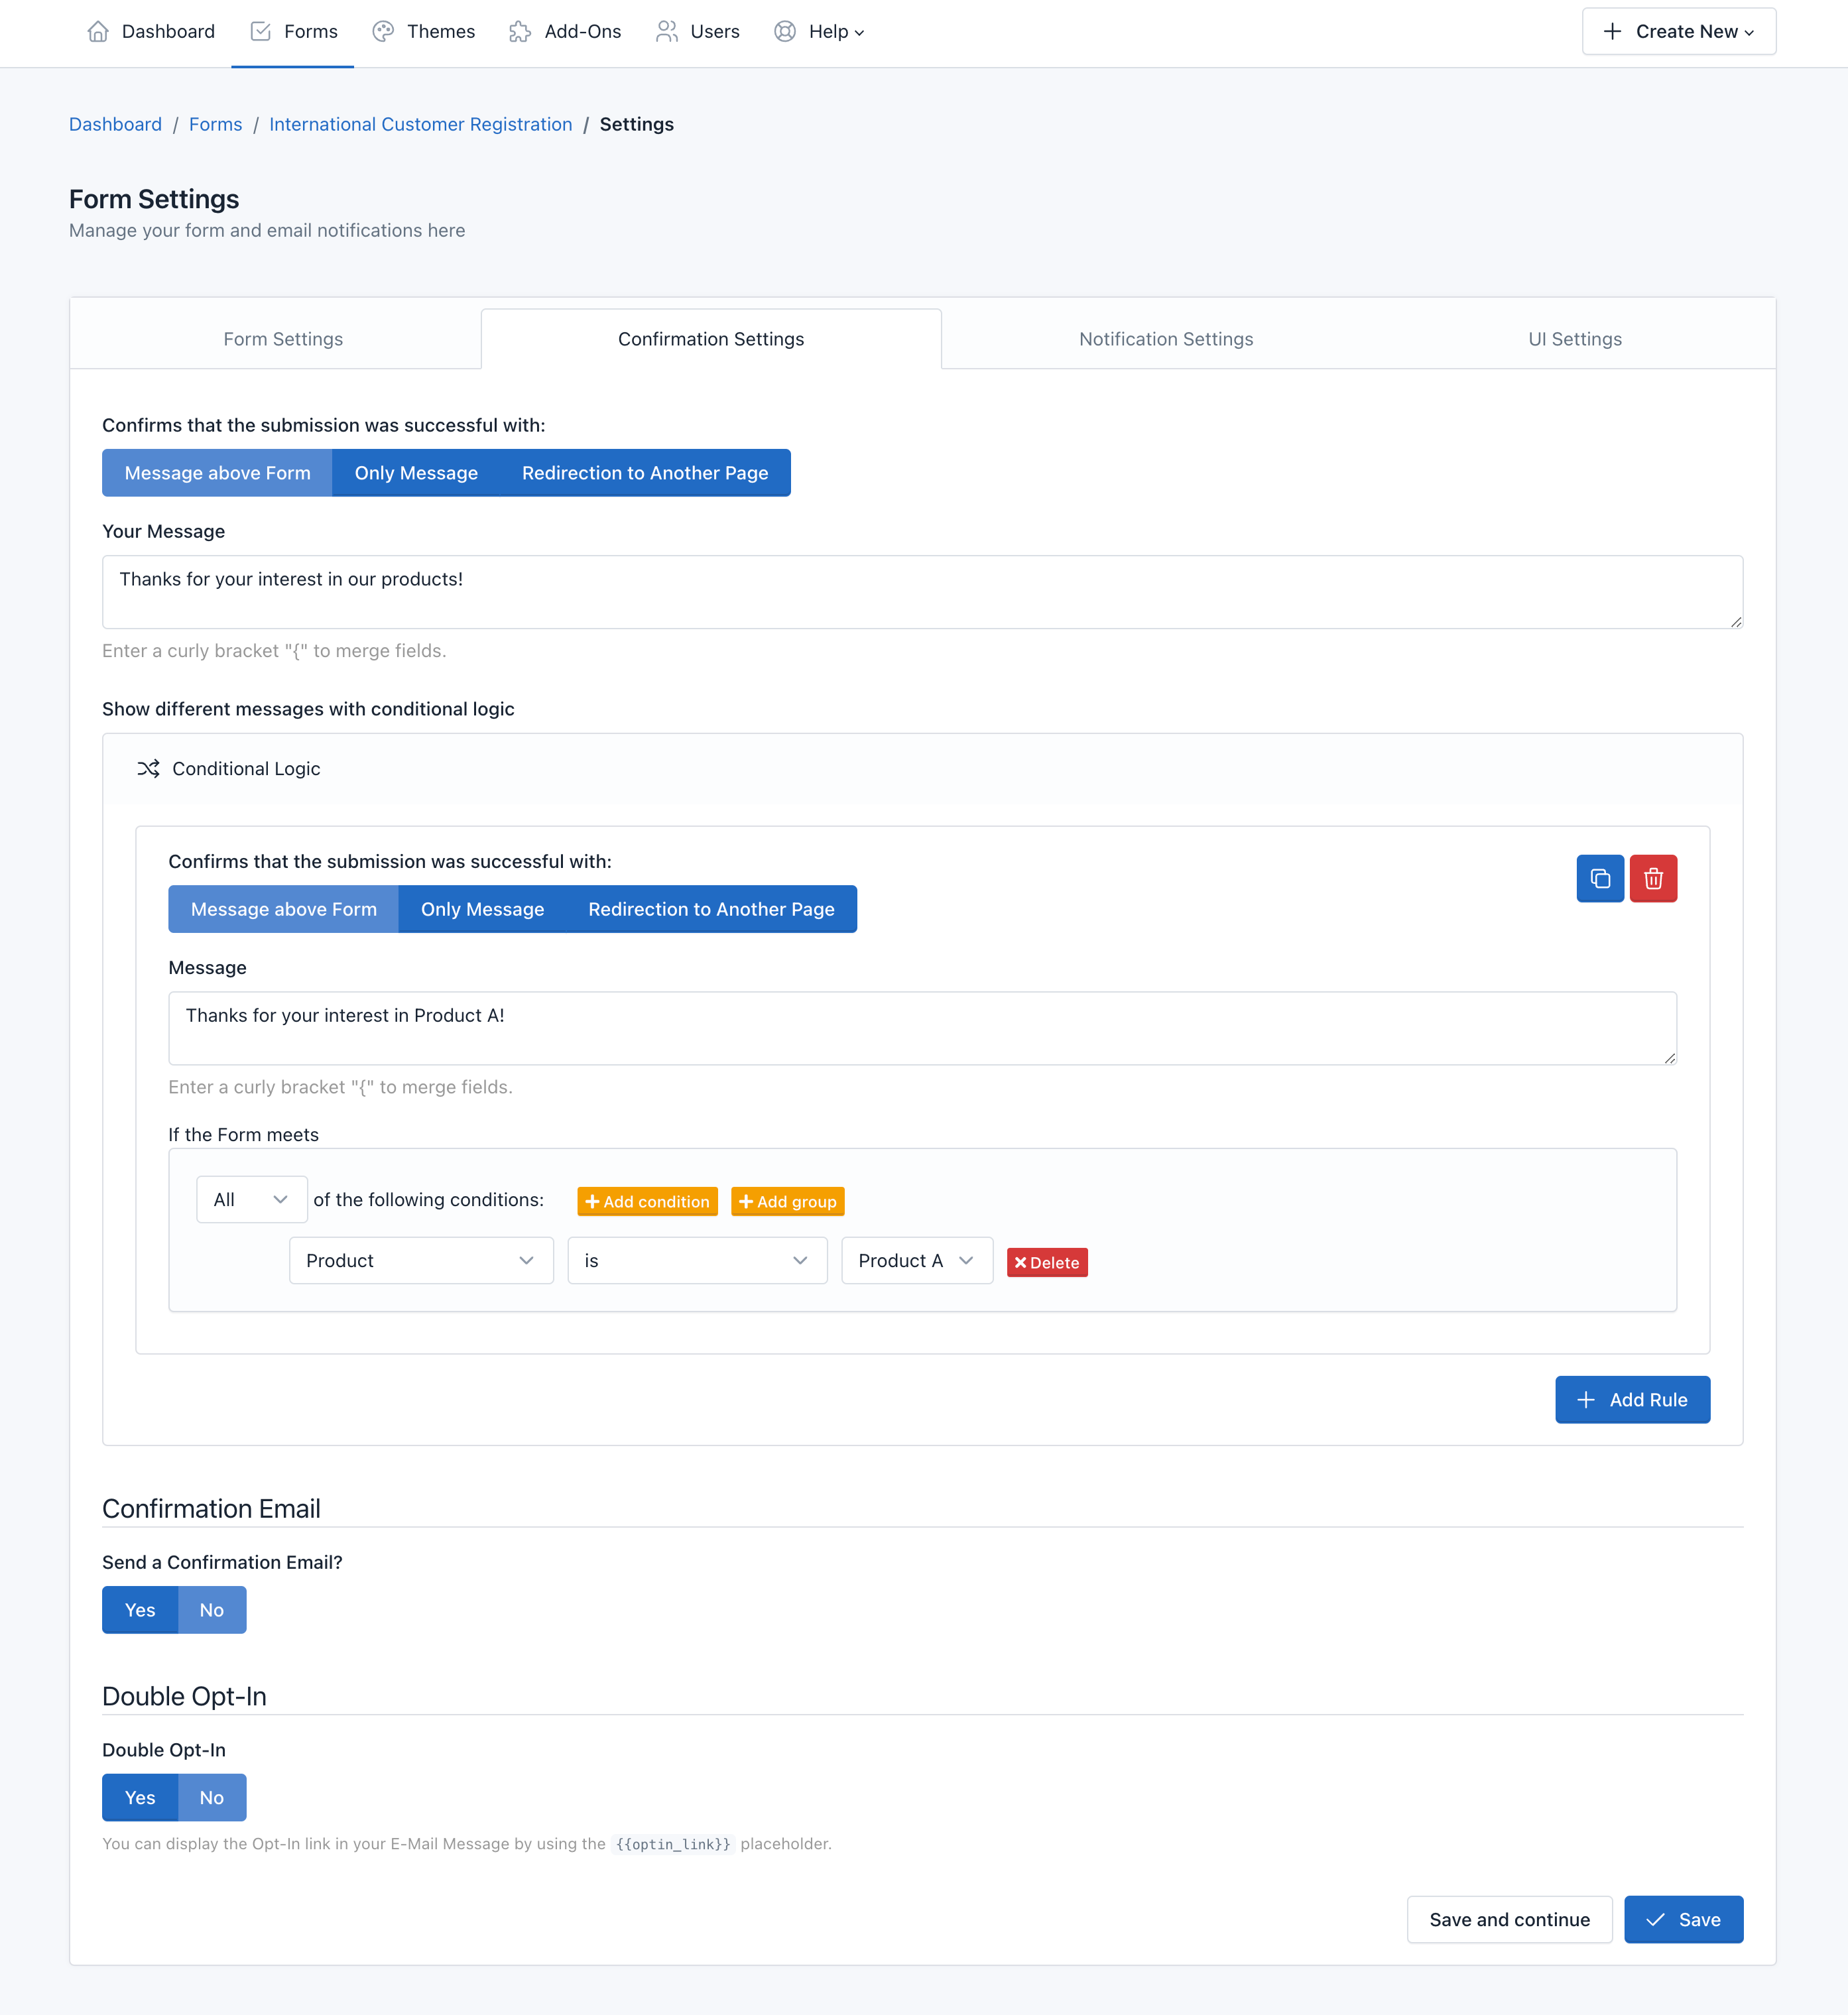Click the duplicate/copy rule icon
The height and width of the screenshot is (2015, 1848).
[1599, 878]
